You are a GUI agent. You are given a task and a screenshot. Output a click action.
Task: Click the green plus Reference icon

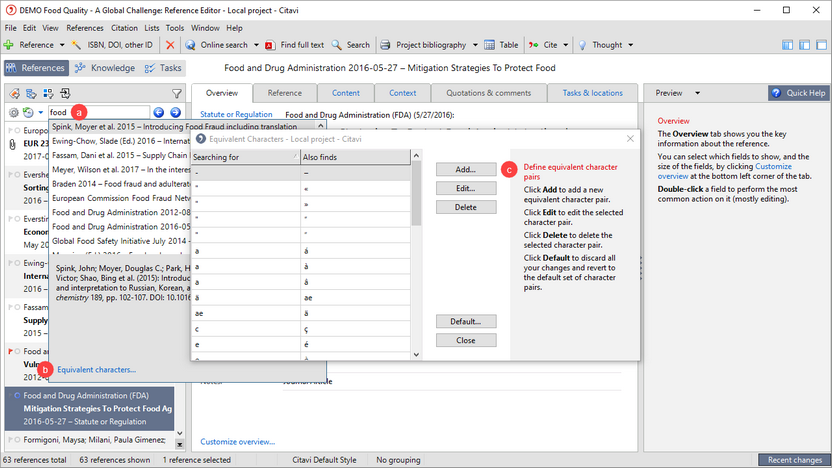coord(8,45)
